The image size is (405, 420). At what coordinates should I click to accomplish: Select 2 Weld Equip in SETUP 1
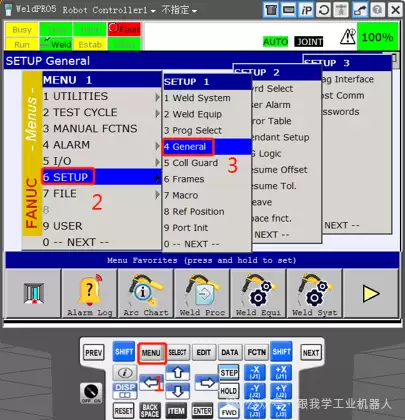point(207,114)
